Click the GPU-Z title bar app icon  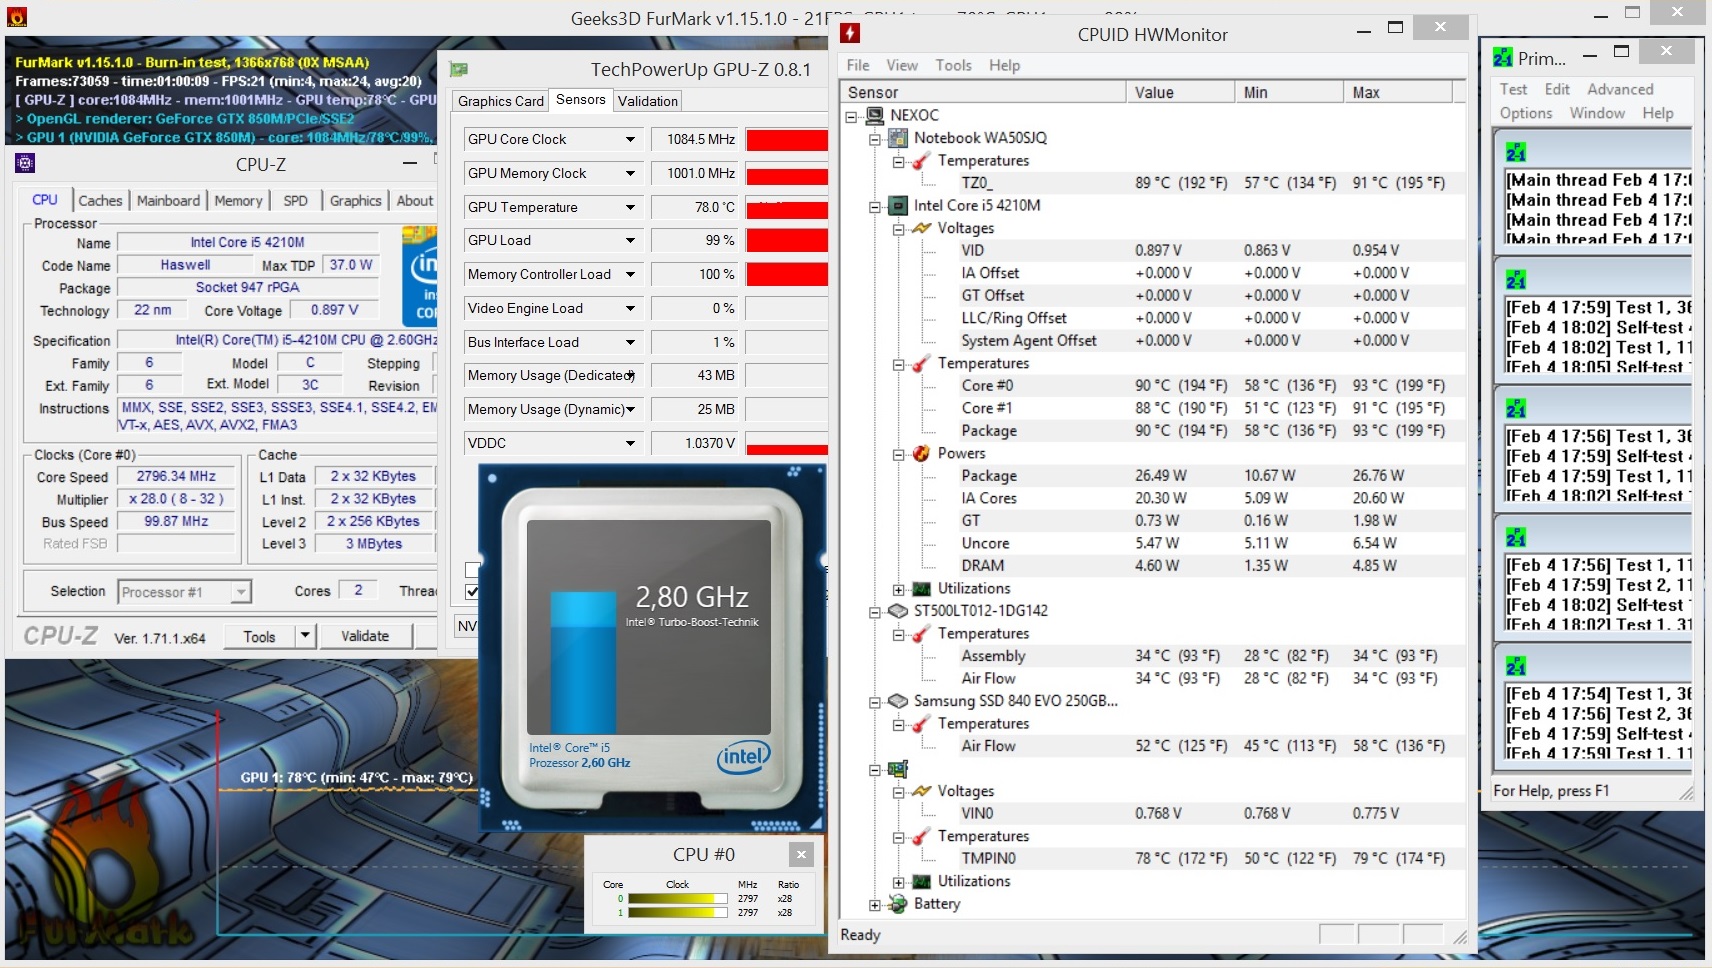coord(459,69)
